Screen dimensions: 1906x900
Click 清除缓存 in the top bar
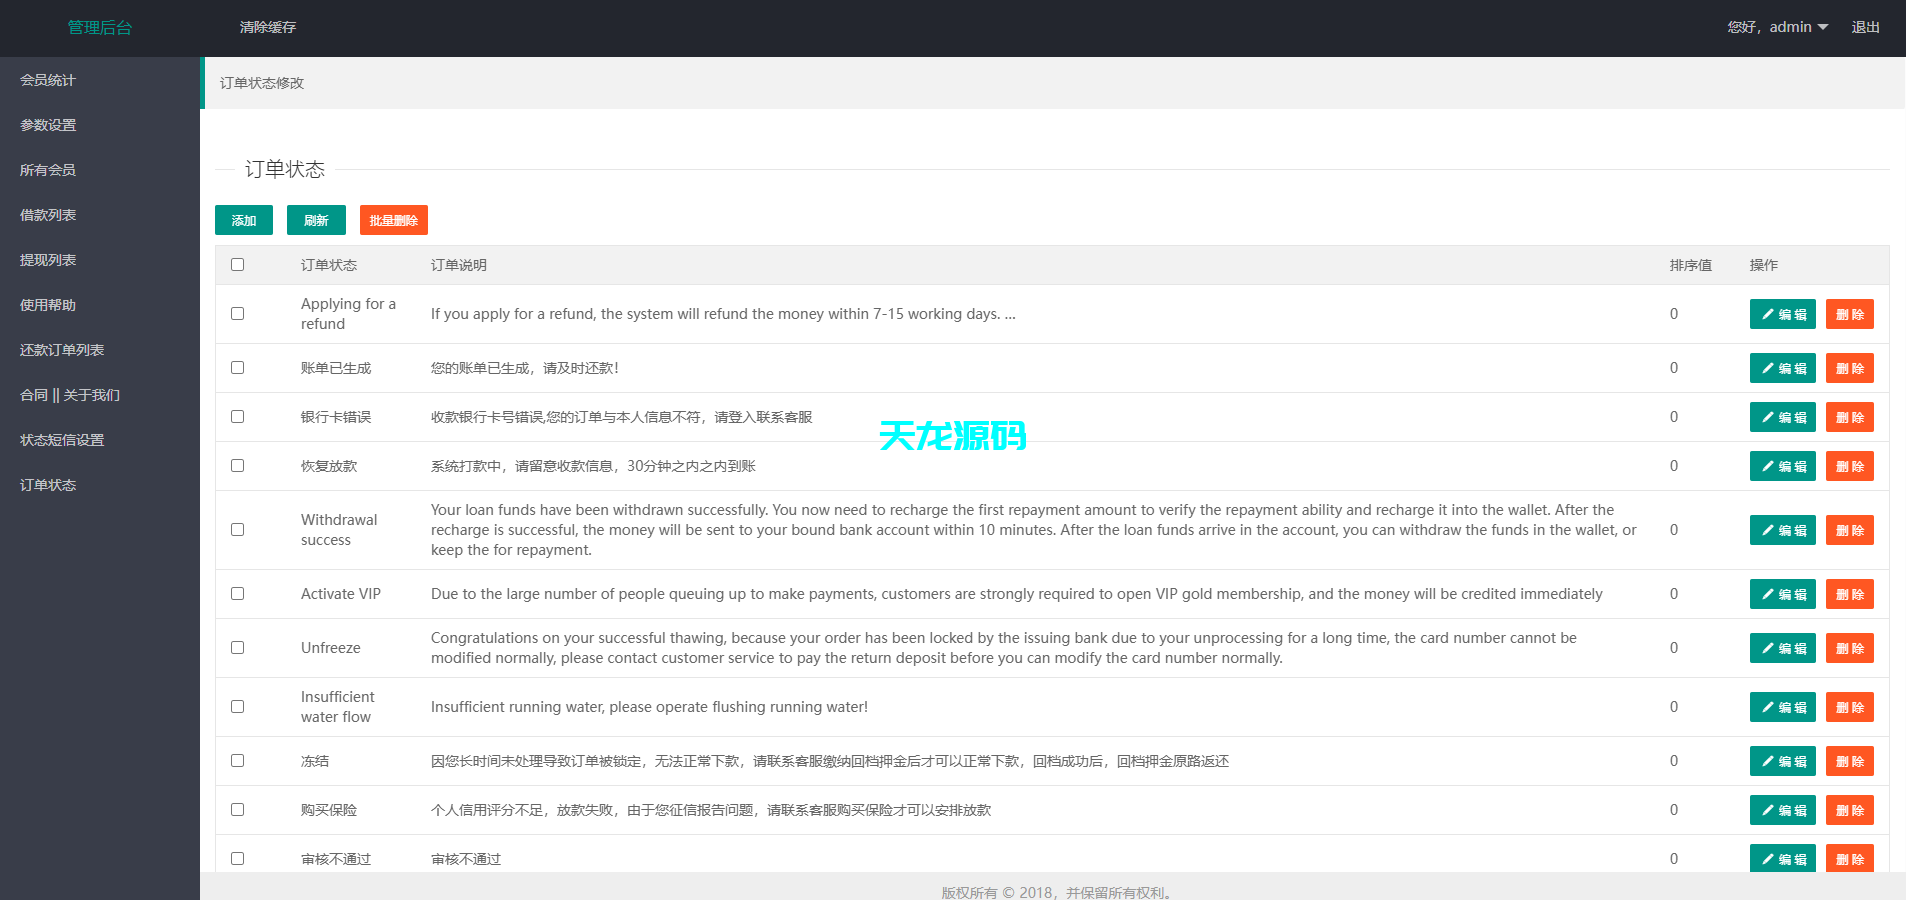point(267,27)
